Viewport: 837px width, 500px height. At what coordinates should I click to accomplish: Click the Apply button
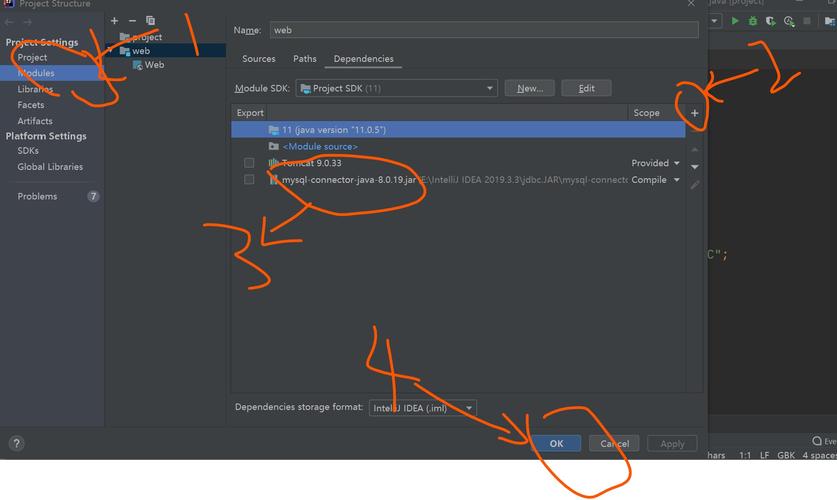coord(672,443)
